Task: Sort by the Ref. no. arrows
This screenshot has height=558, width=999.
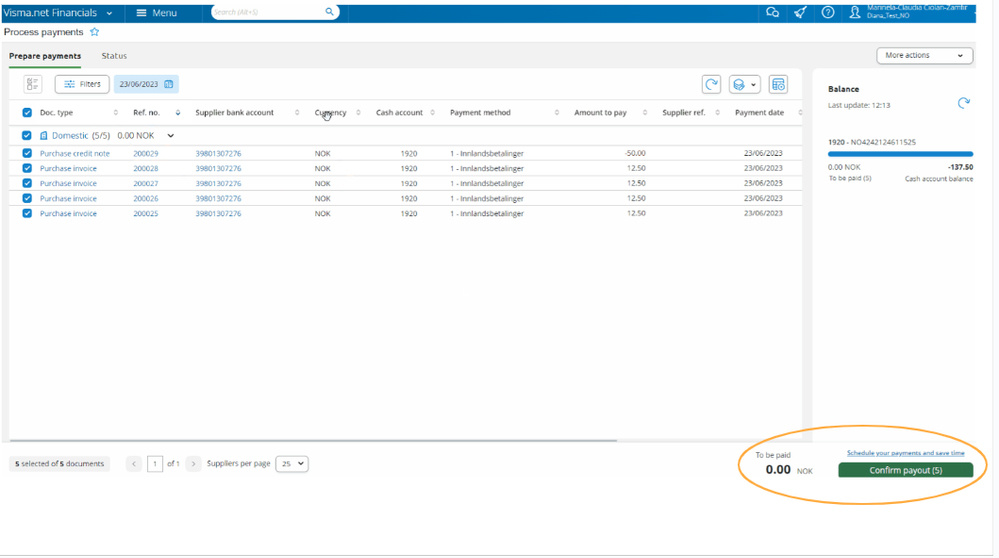Action: pos(178,113)
